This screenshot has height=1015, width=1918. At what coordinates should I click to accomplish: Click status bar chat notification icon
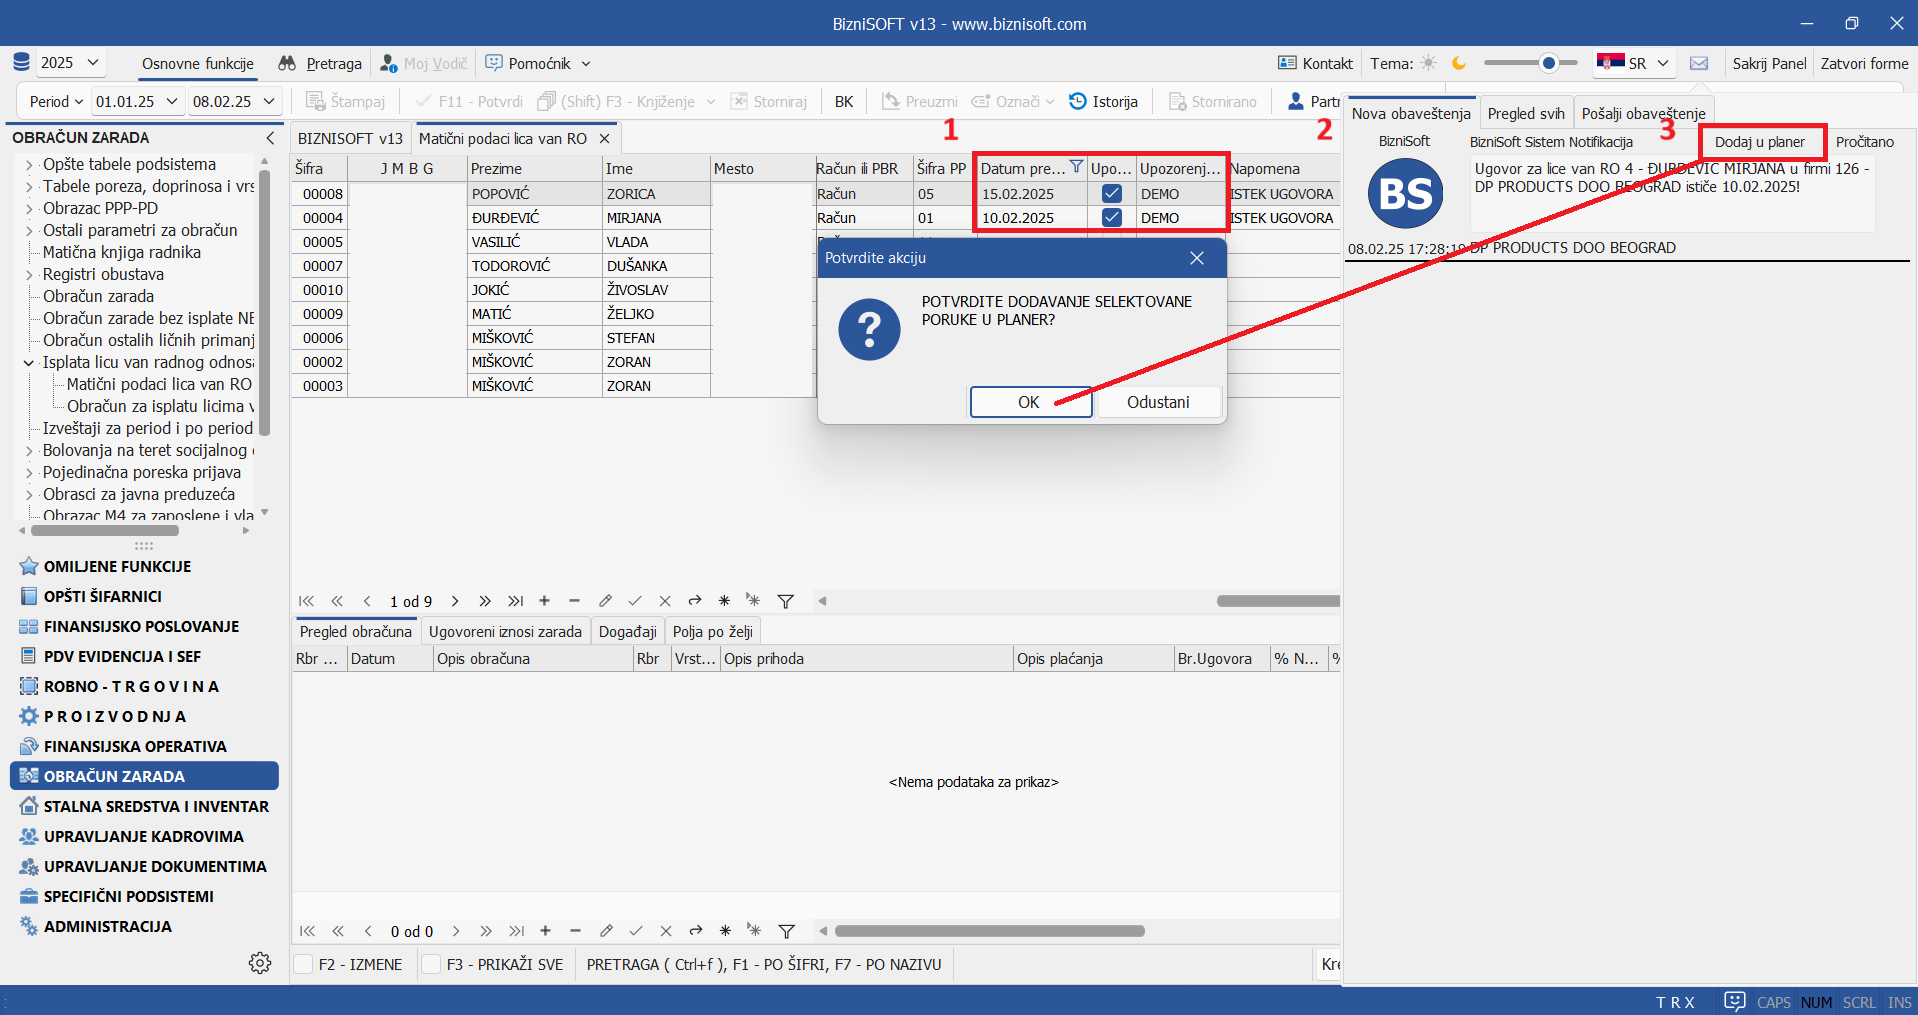(1734, 1001)
